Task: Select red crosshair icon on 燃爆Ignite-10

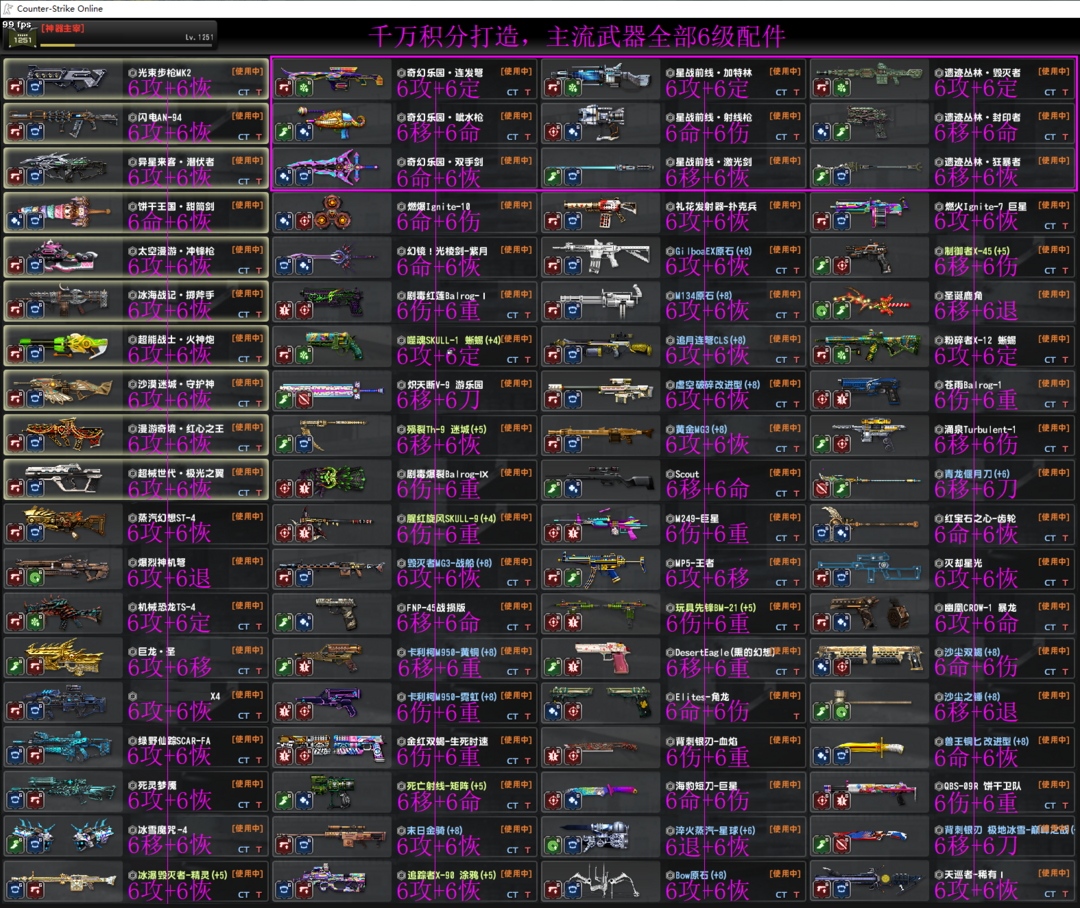Action: [304, 221]
